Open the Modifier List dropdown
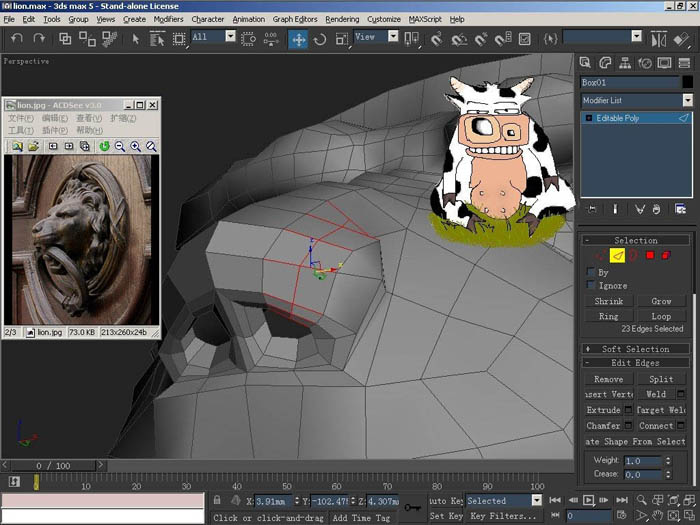 pos(637,100)
